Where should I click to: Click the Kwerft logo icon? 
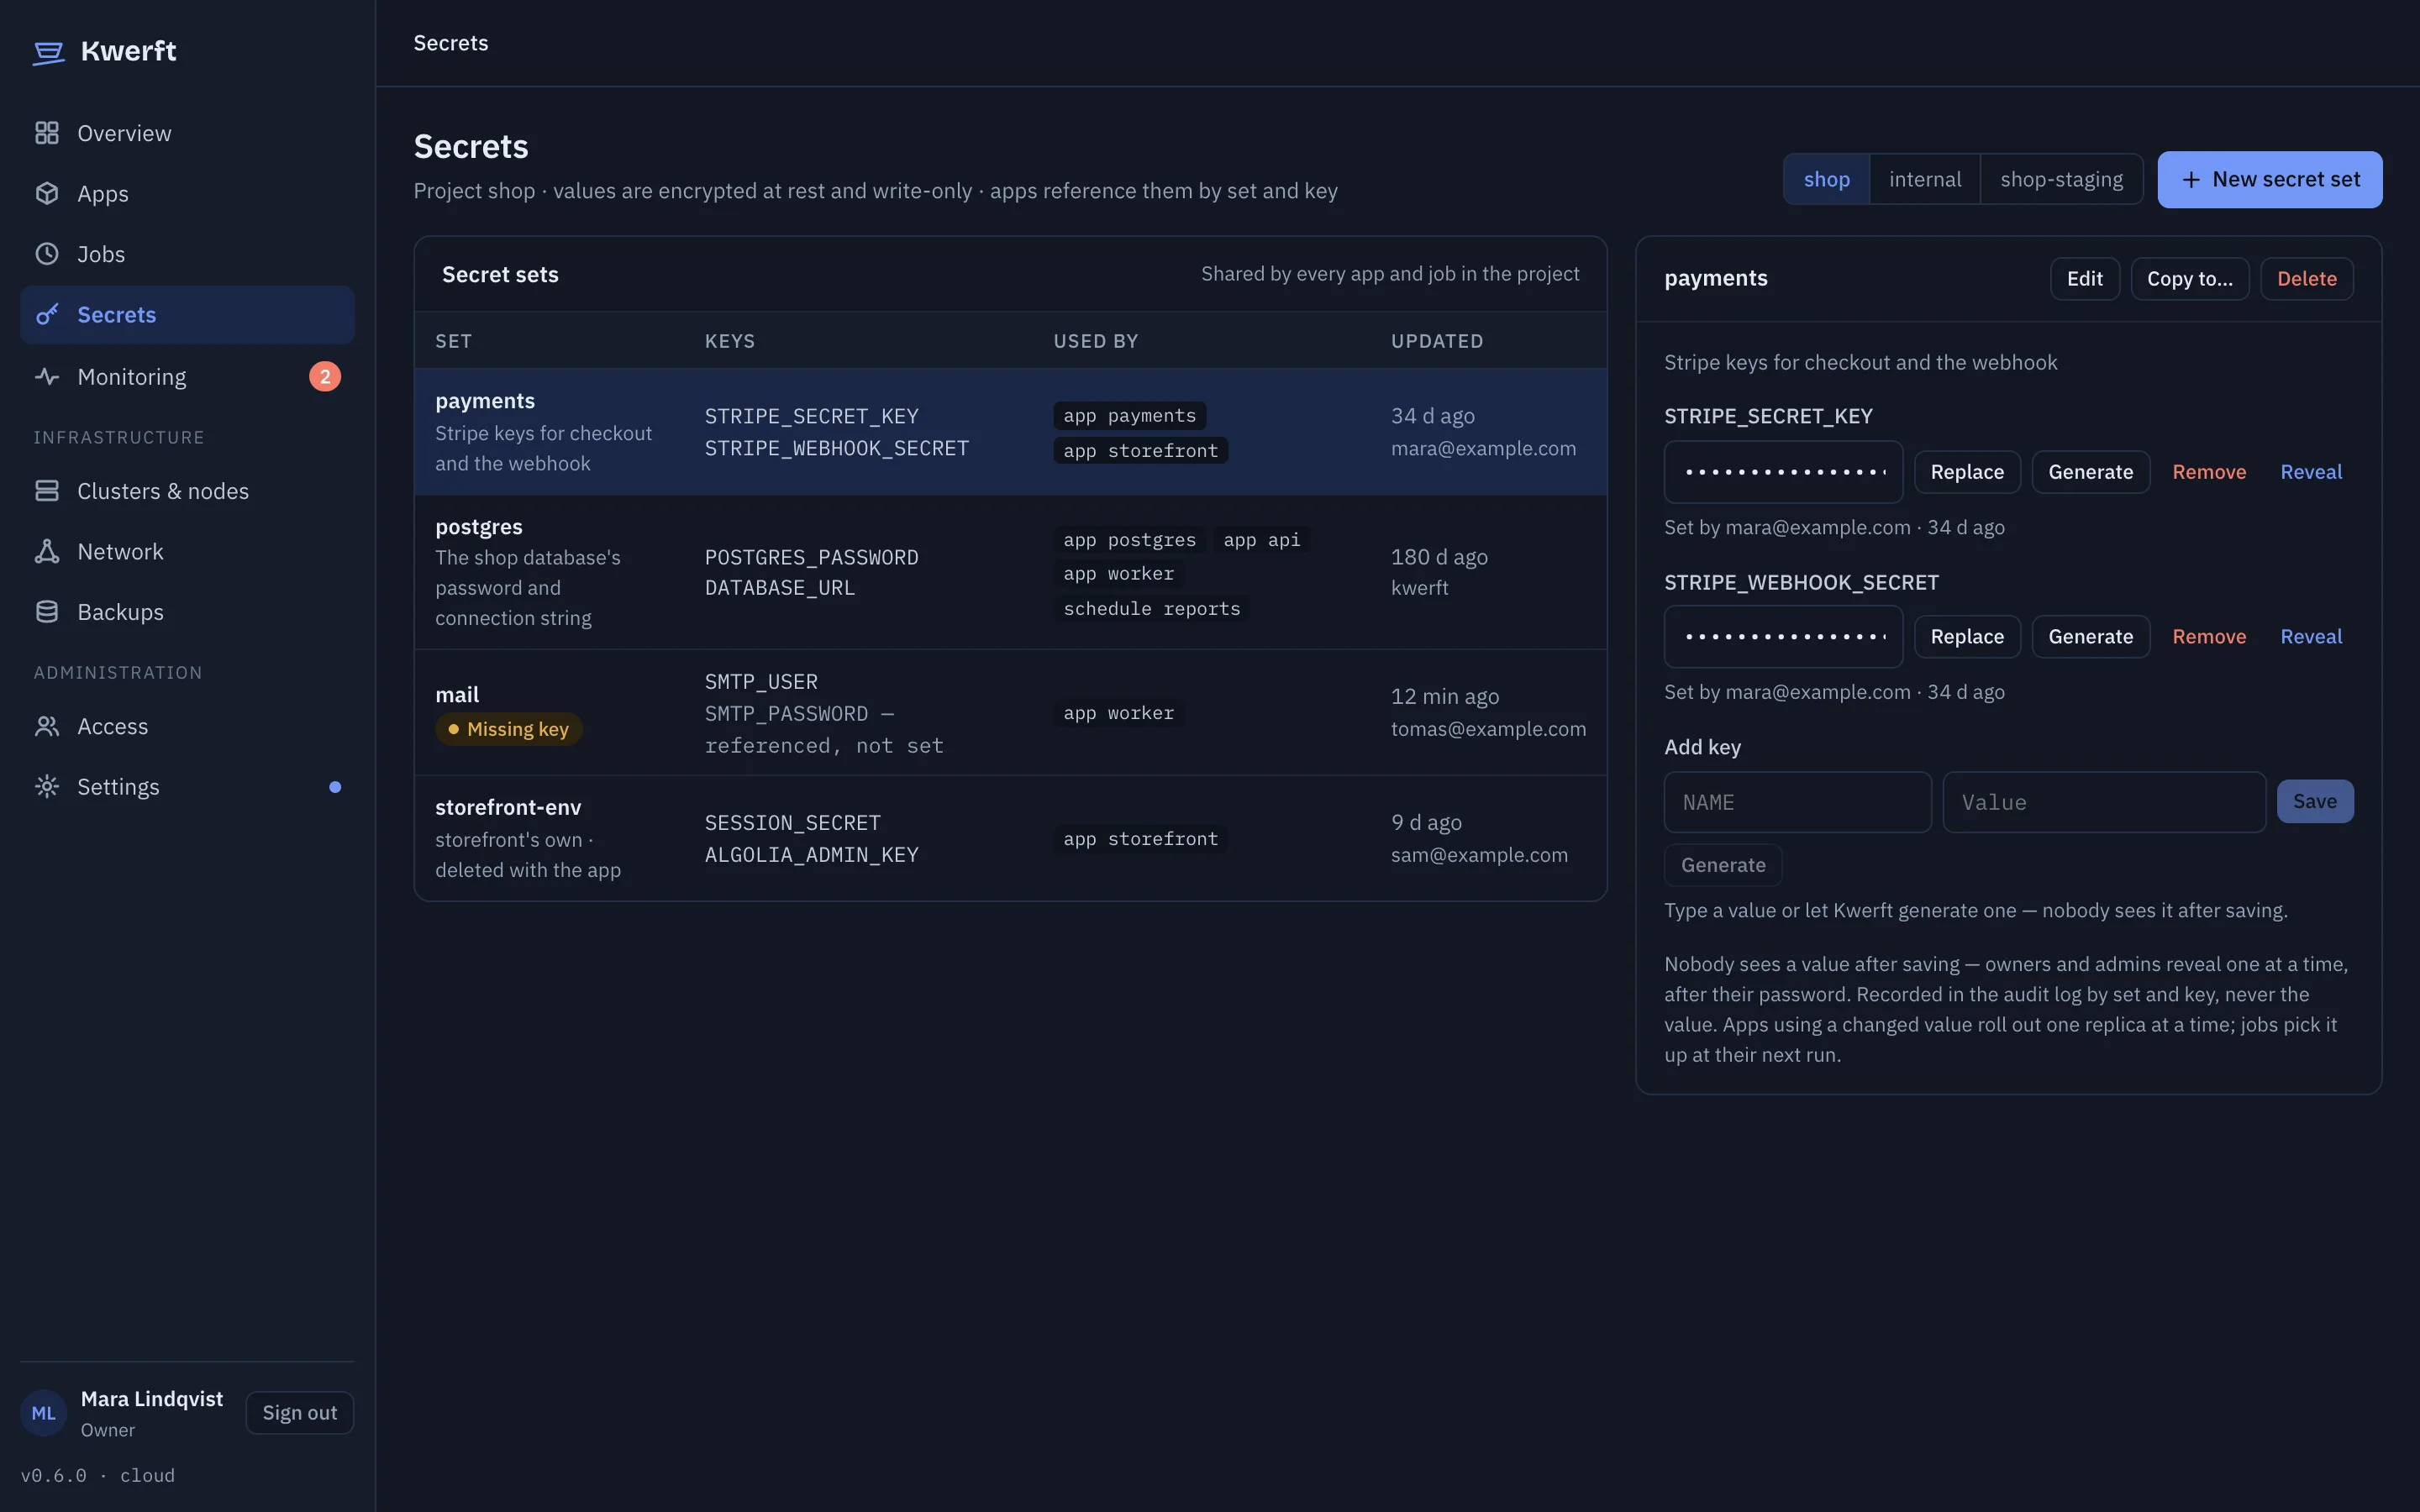(x=48, y=52)
